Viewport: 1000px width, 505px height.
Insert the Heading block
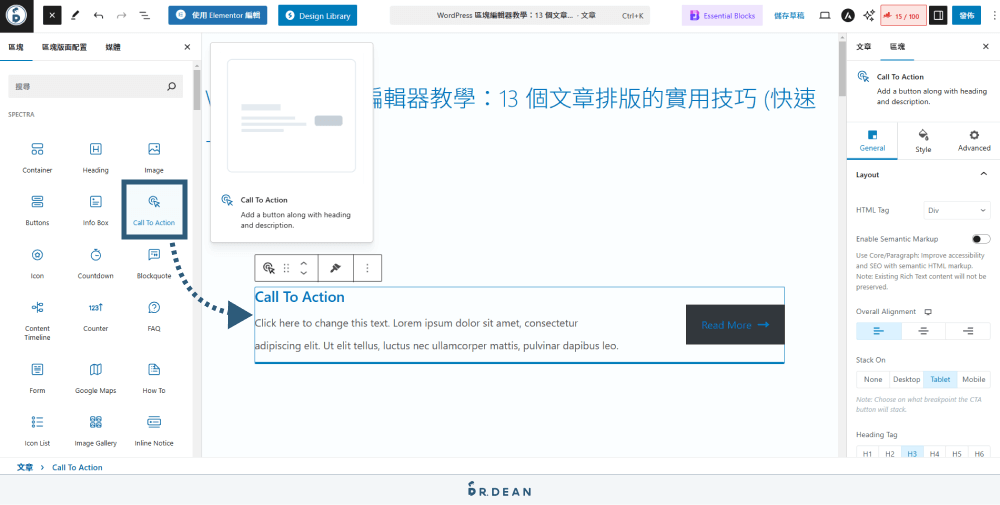pyautogui.click(x=96, y=157)
